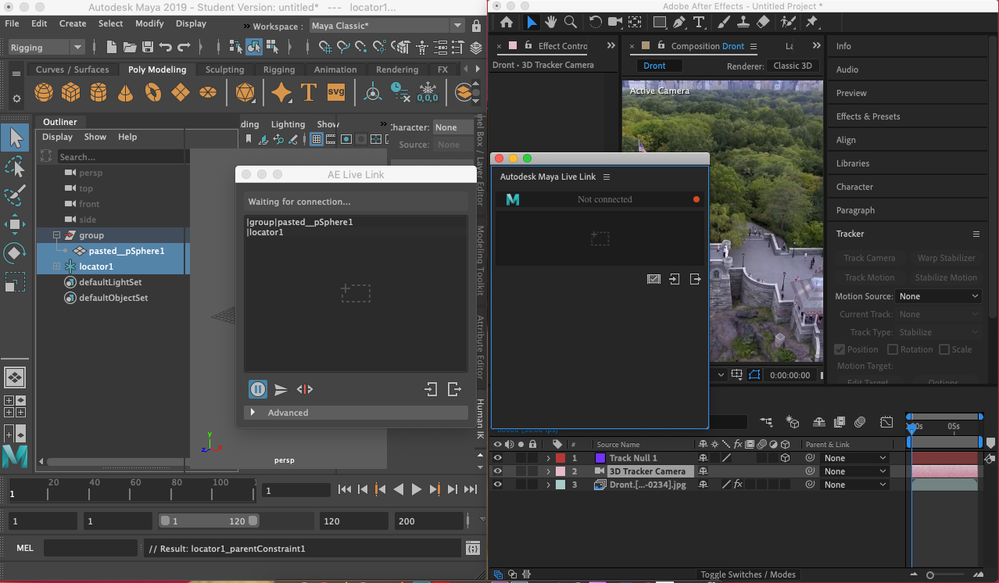Hide the Dront jpg sequence layer
999x583 pixels.
coord(498,484)
